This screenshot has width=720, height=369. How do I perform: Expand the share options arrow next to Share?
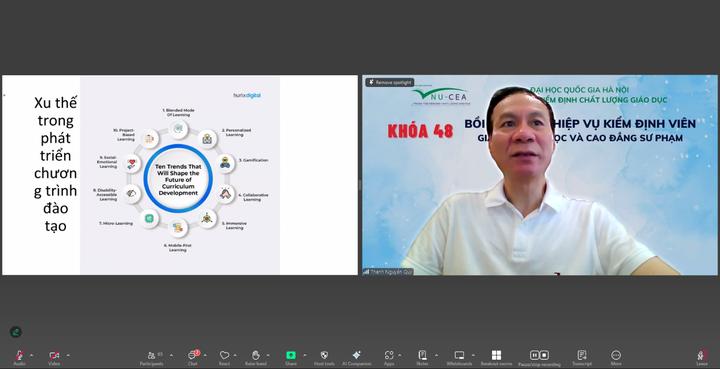click(x=304, y=355)
